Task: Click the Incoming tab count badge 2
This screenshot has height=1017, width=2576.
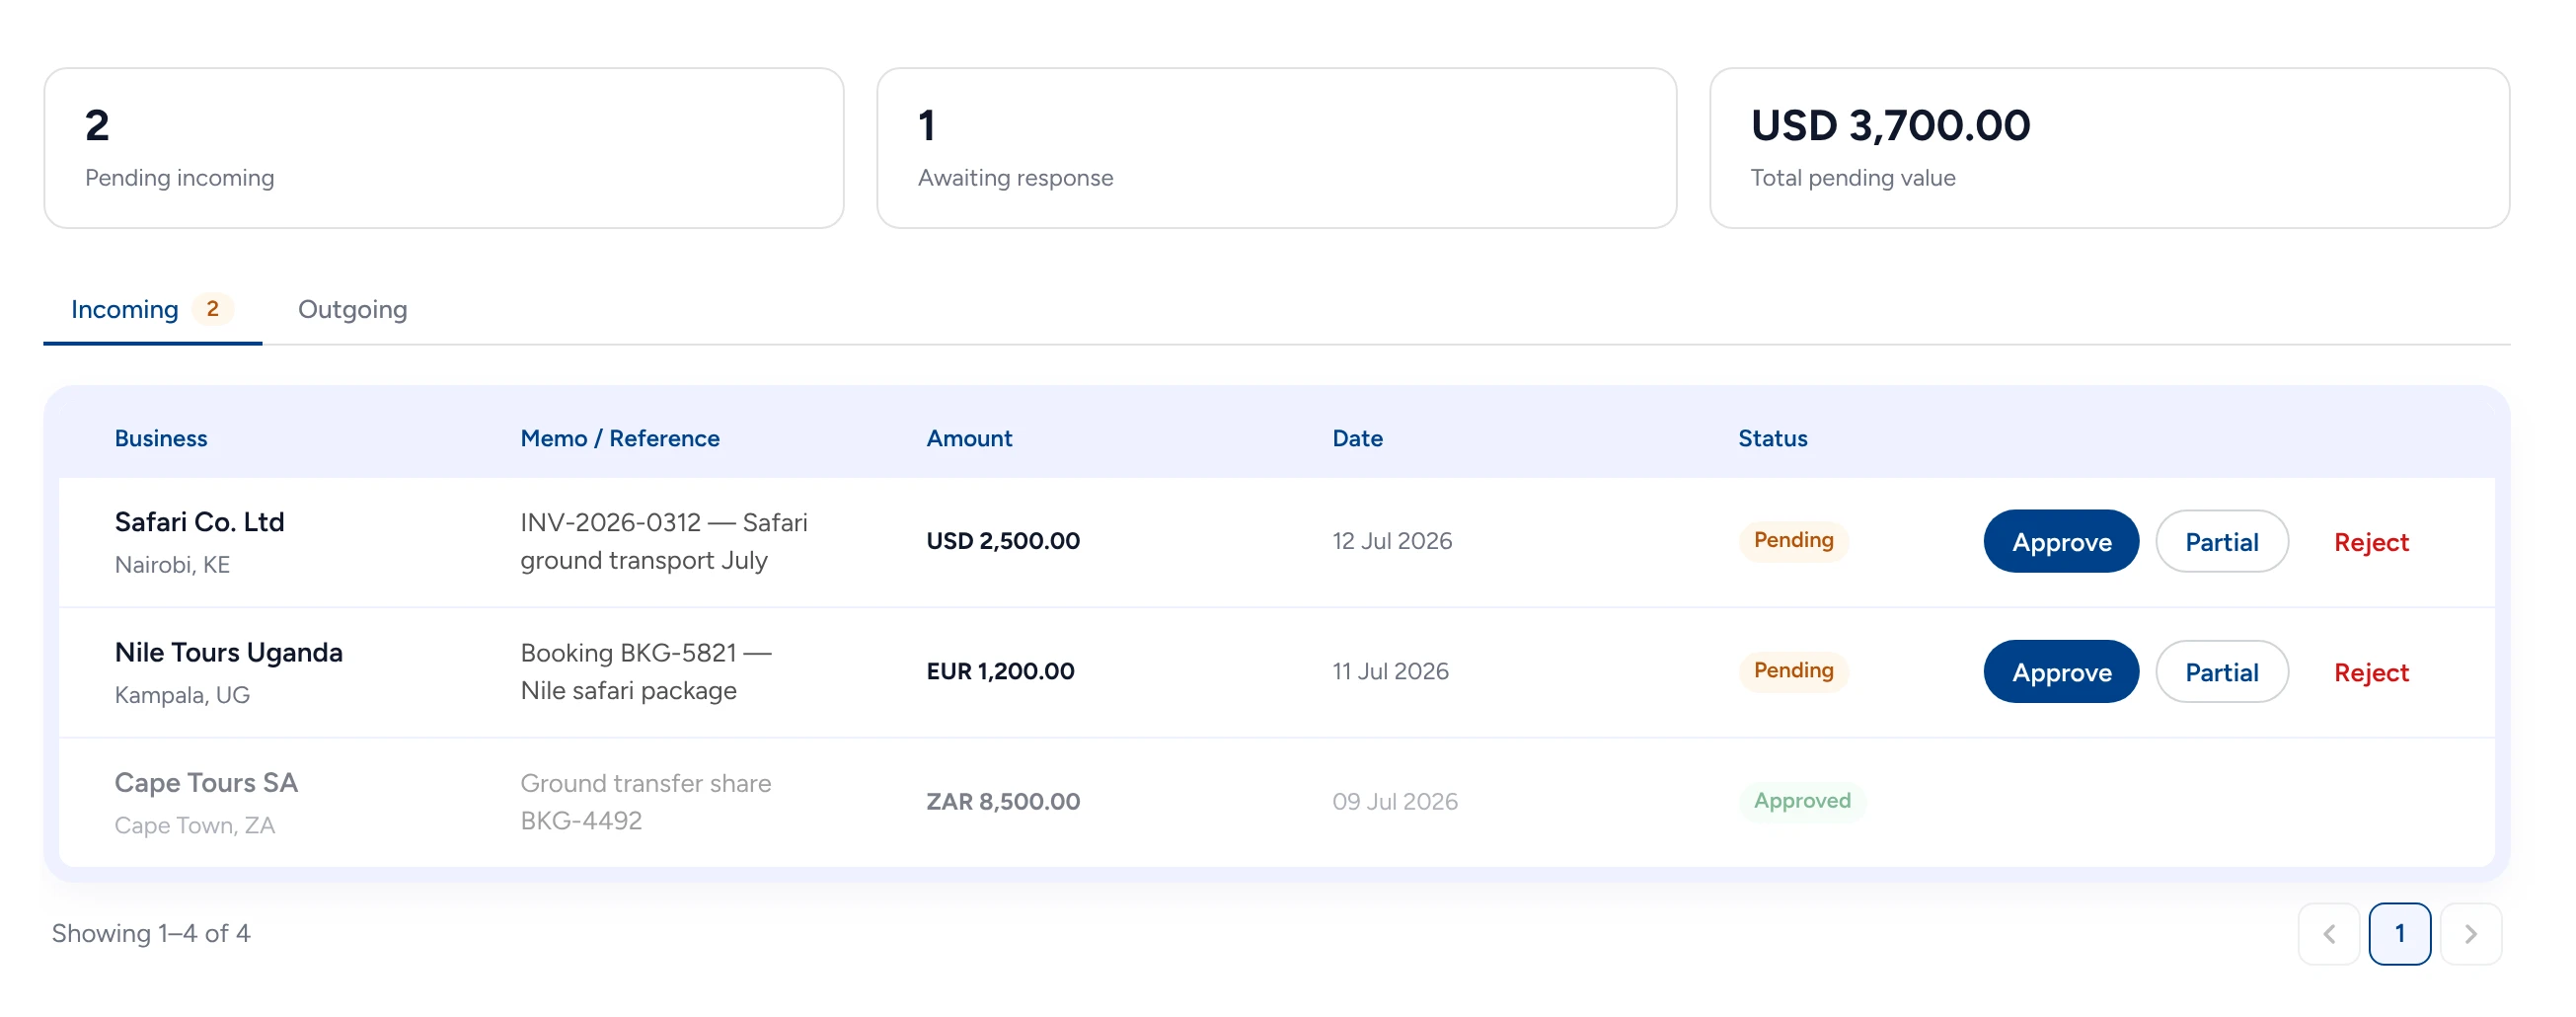Action: click(212, 308)
